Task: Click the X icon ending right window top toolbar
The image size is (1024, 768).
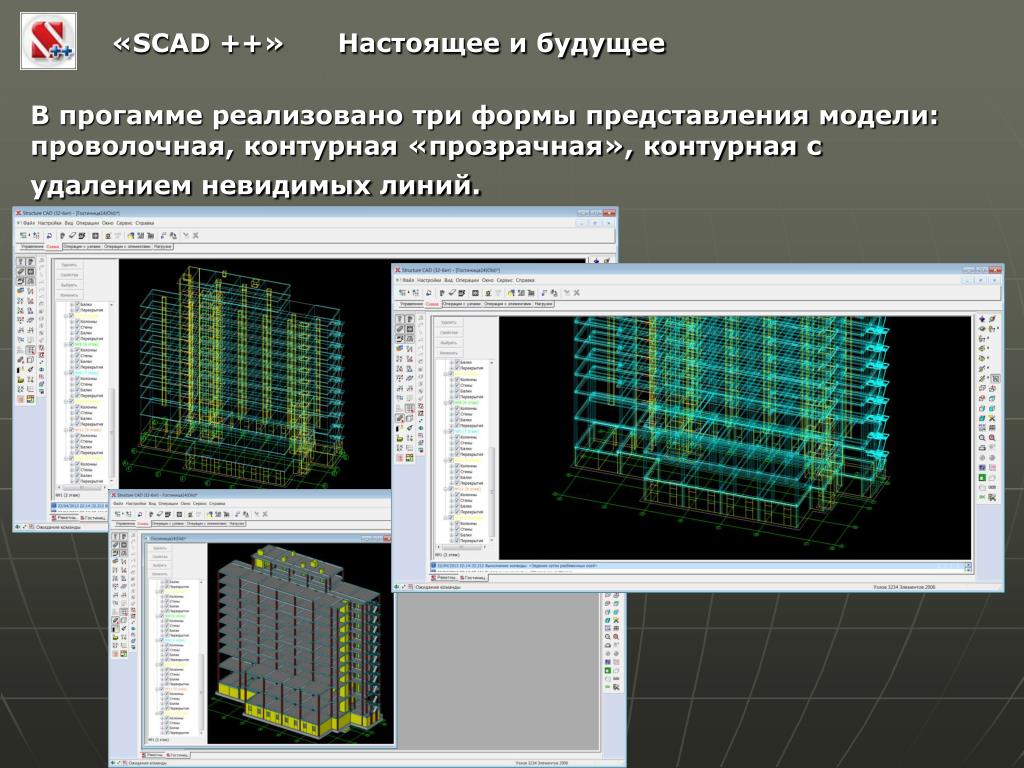Action: pos(577,293)
